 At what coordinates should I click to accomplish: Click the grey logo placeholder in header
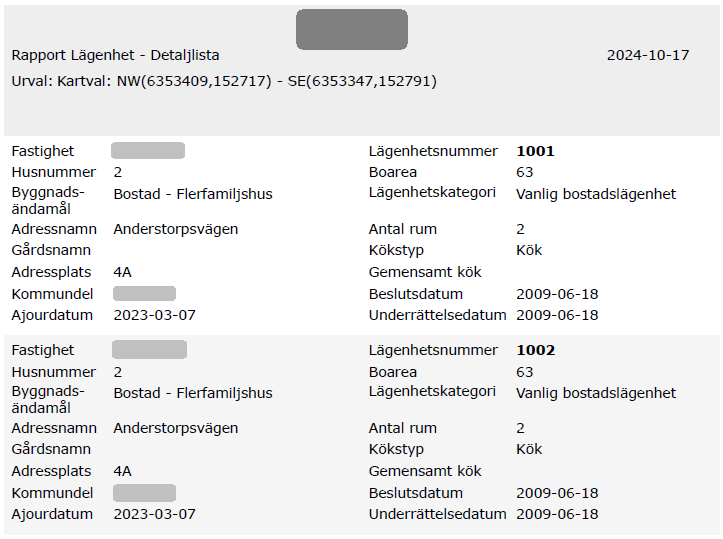pyautogui.click(x=351, y=29)
